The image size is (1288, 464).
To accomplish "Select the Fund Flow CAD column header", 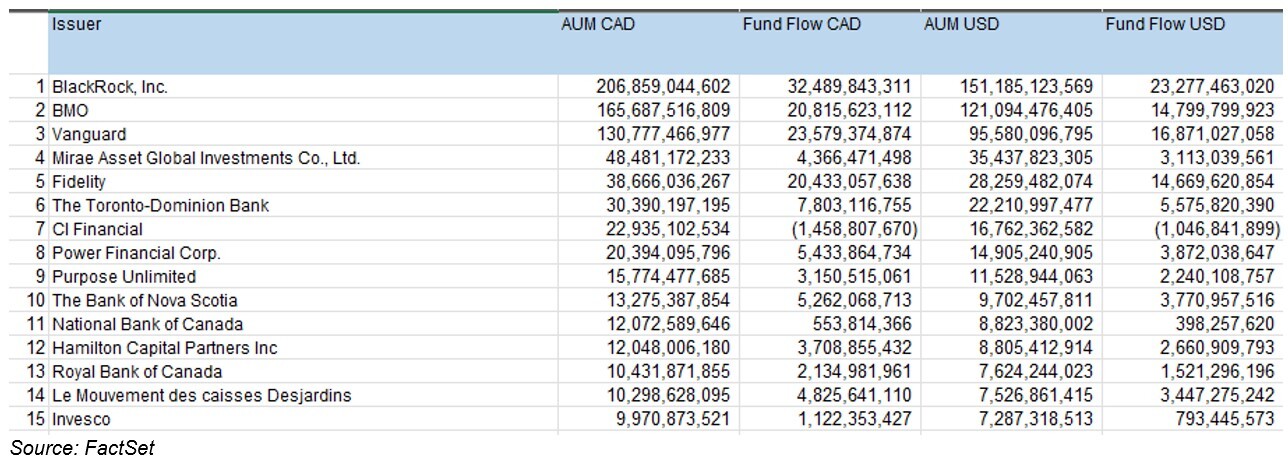I will pos(830,44).
